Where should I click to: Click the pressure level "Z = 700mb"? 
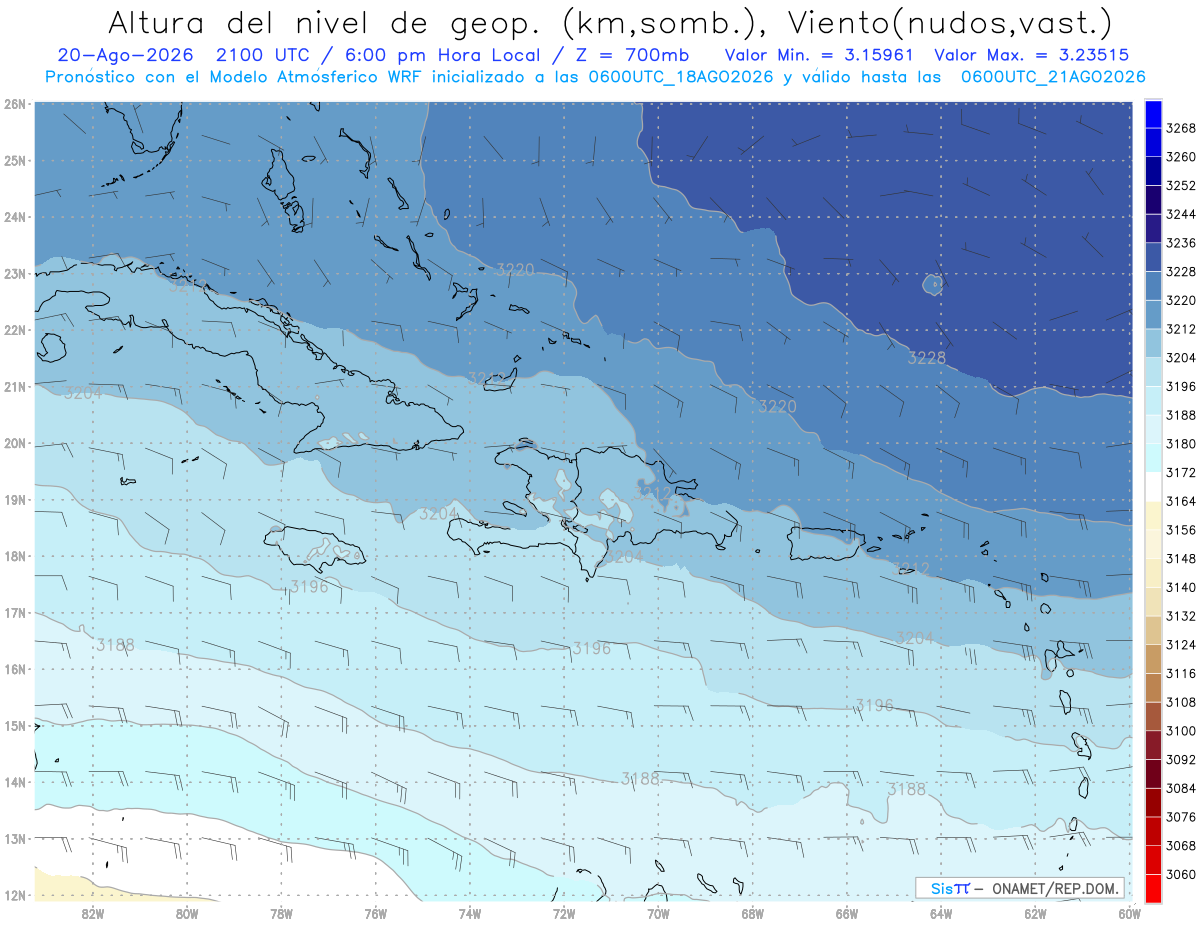click(628, 55)
